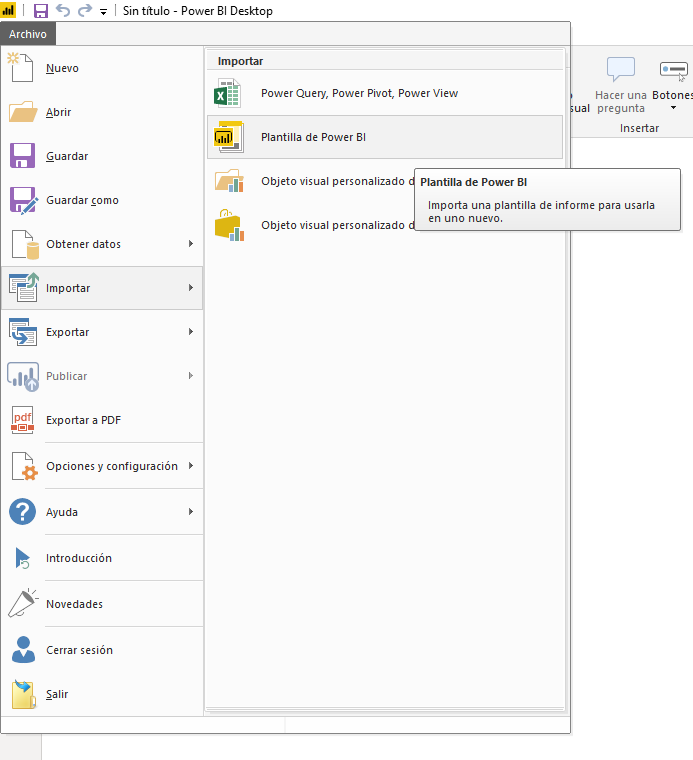Click the Publicar label text
The image size is (693, 760).
click(x=66, y=376)
